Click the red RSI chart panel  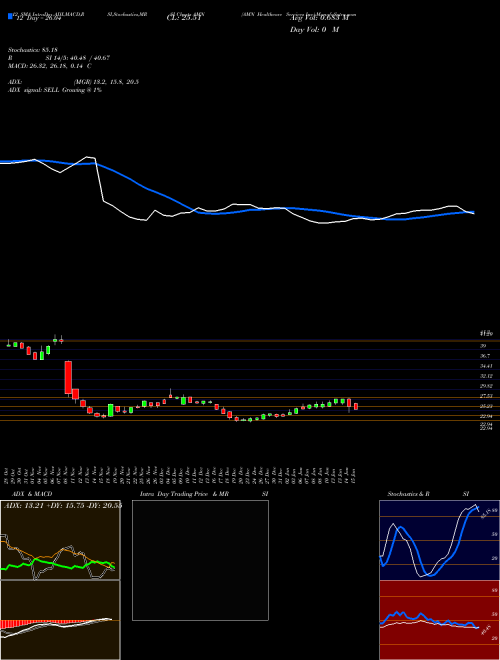click(439, 620)
